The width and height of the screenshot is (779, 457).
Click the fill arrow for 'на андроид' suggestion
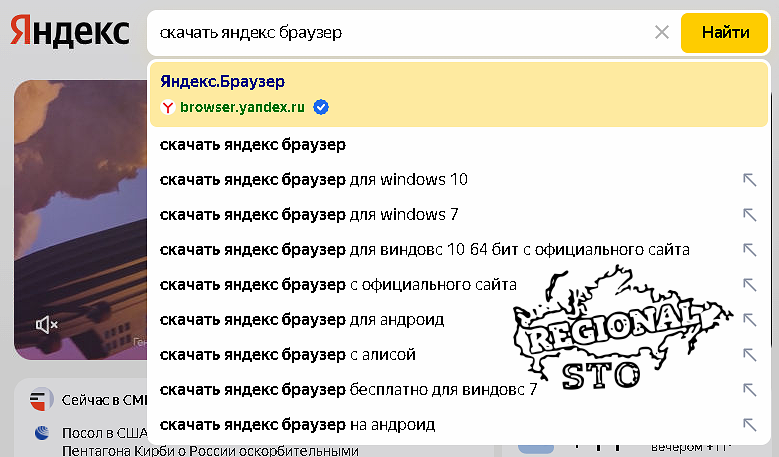tap(749, 425)
